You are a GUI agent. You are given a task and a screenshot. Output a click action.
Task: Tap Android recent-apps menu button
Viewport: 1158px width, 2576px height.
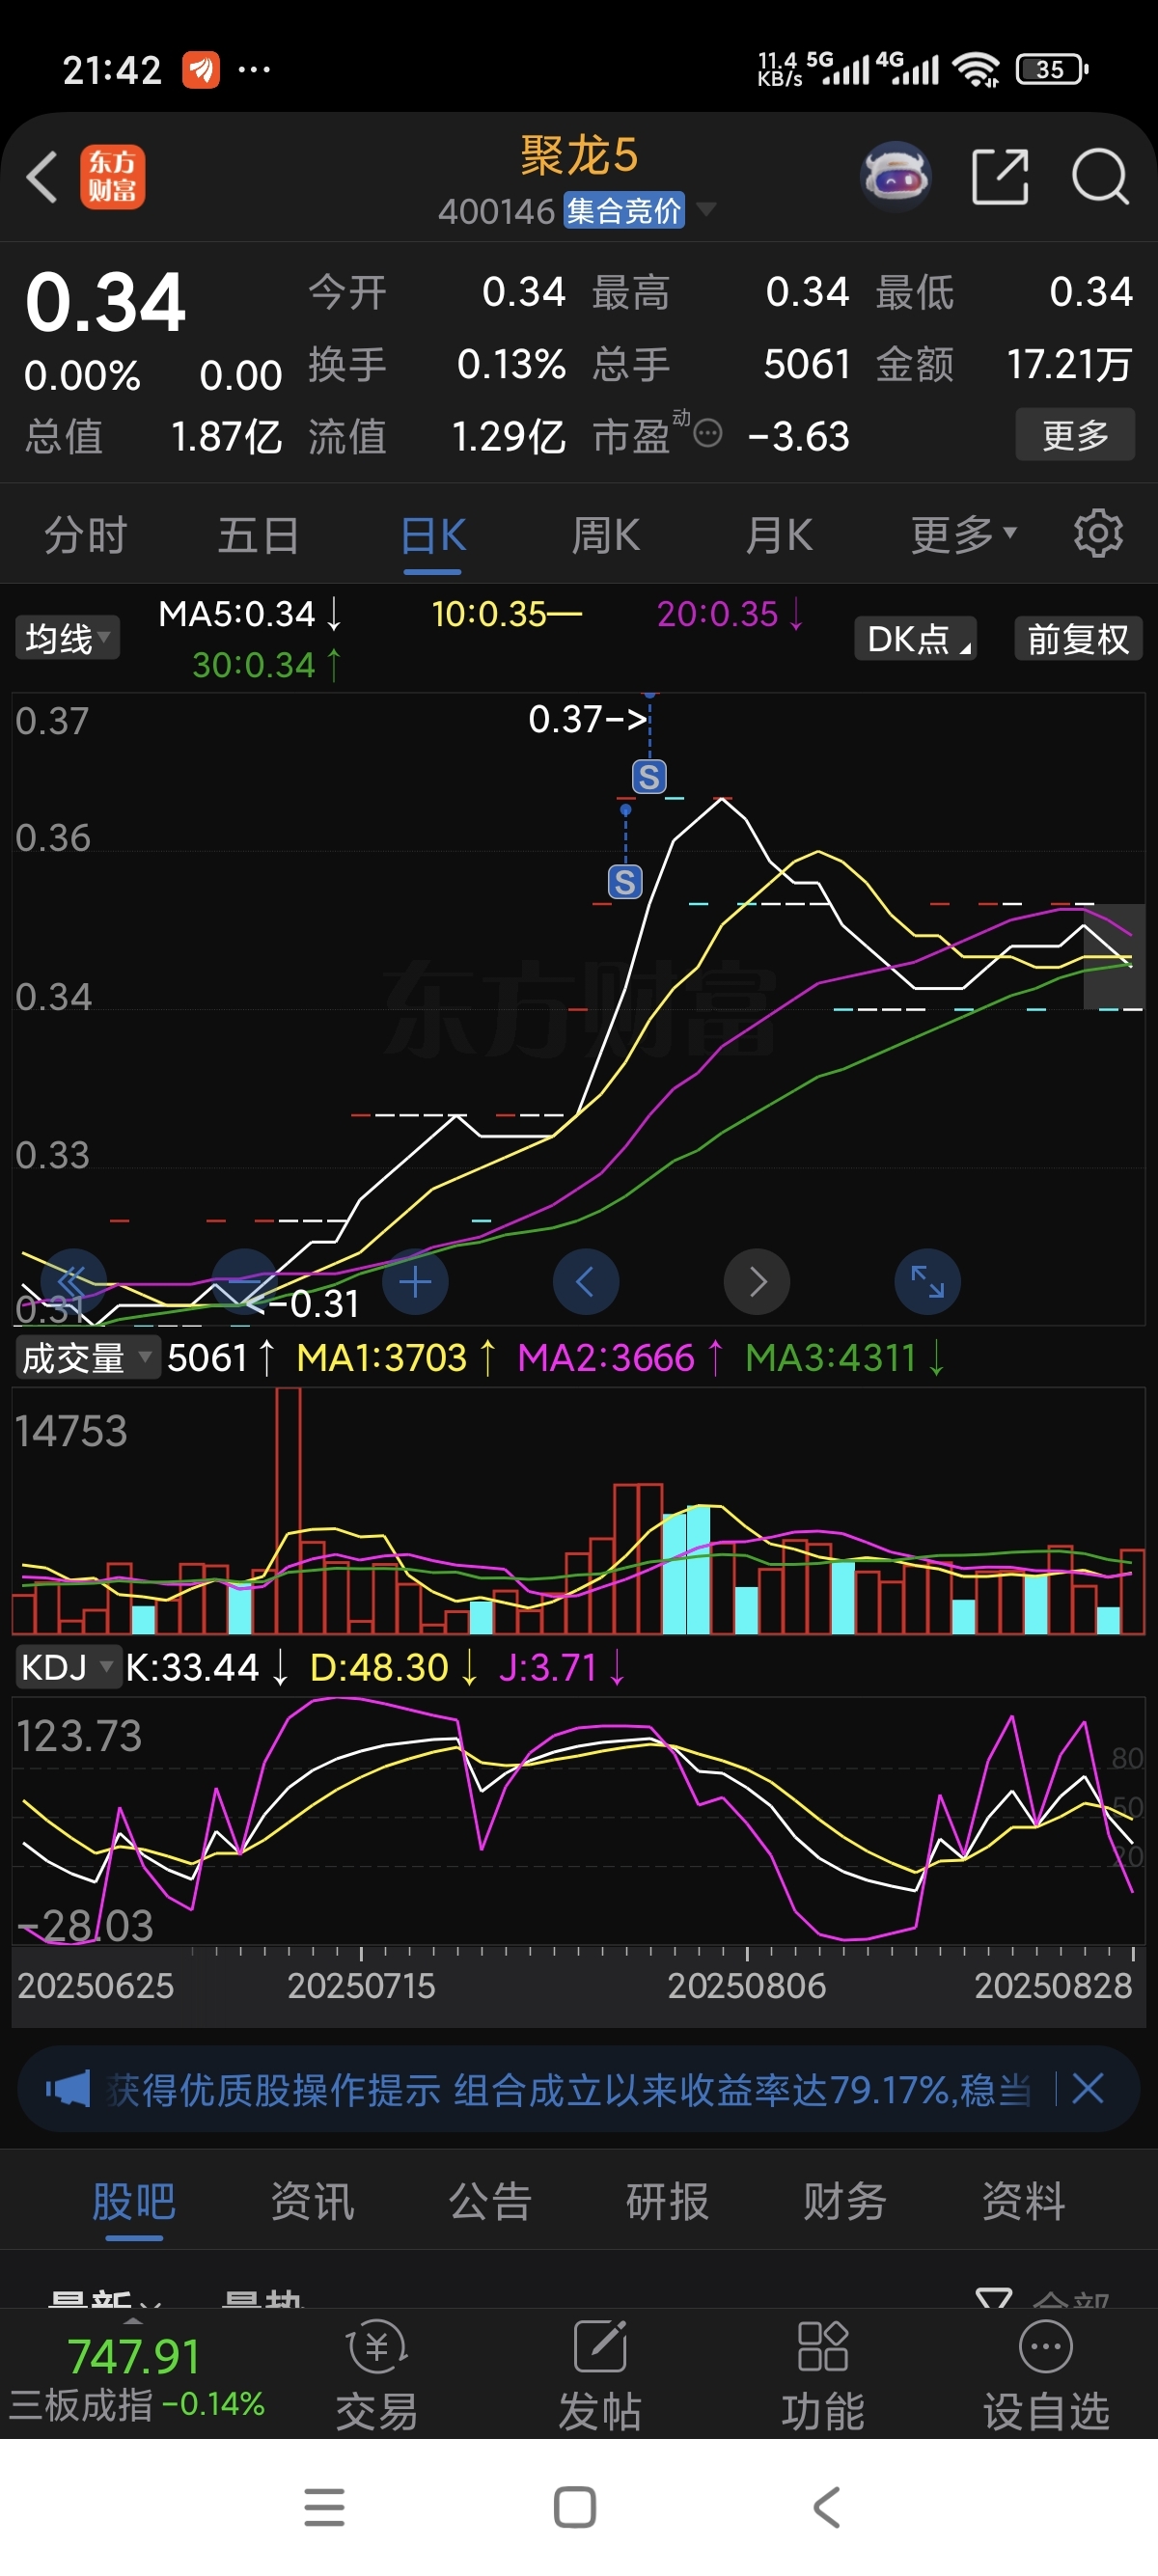324,2507
